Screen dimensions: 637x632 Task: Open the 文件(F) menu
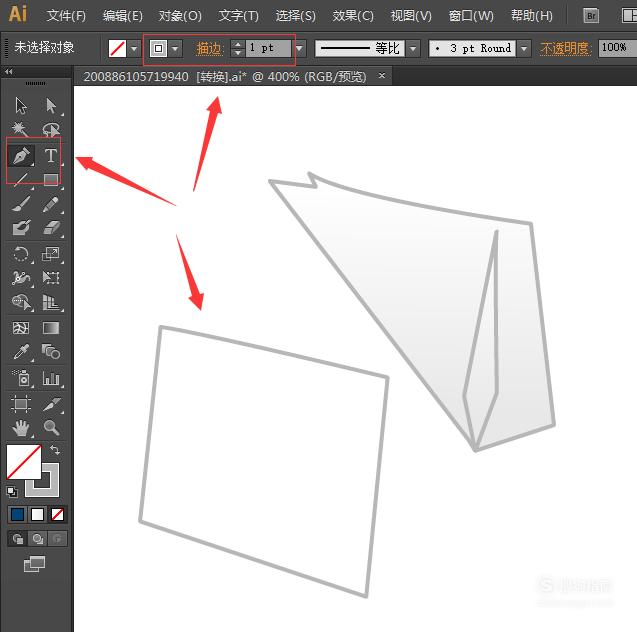click(x=66, y=16)
